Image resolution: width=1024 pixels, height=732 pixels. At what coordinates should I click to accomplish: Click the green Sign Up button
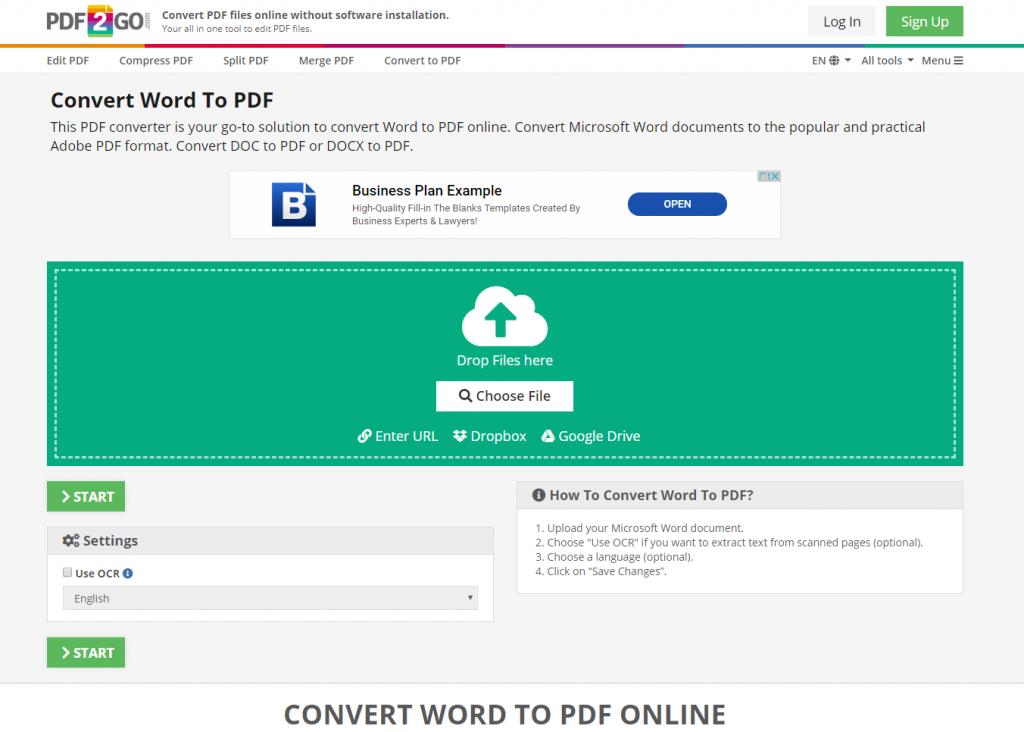pos(923,21)
